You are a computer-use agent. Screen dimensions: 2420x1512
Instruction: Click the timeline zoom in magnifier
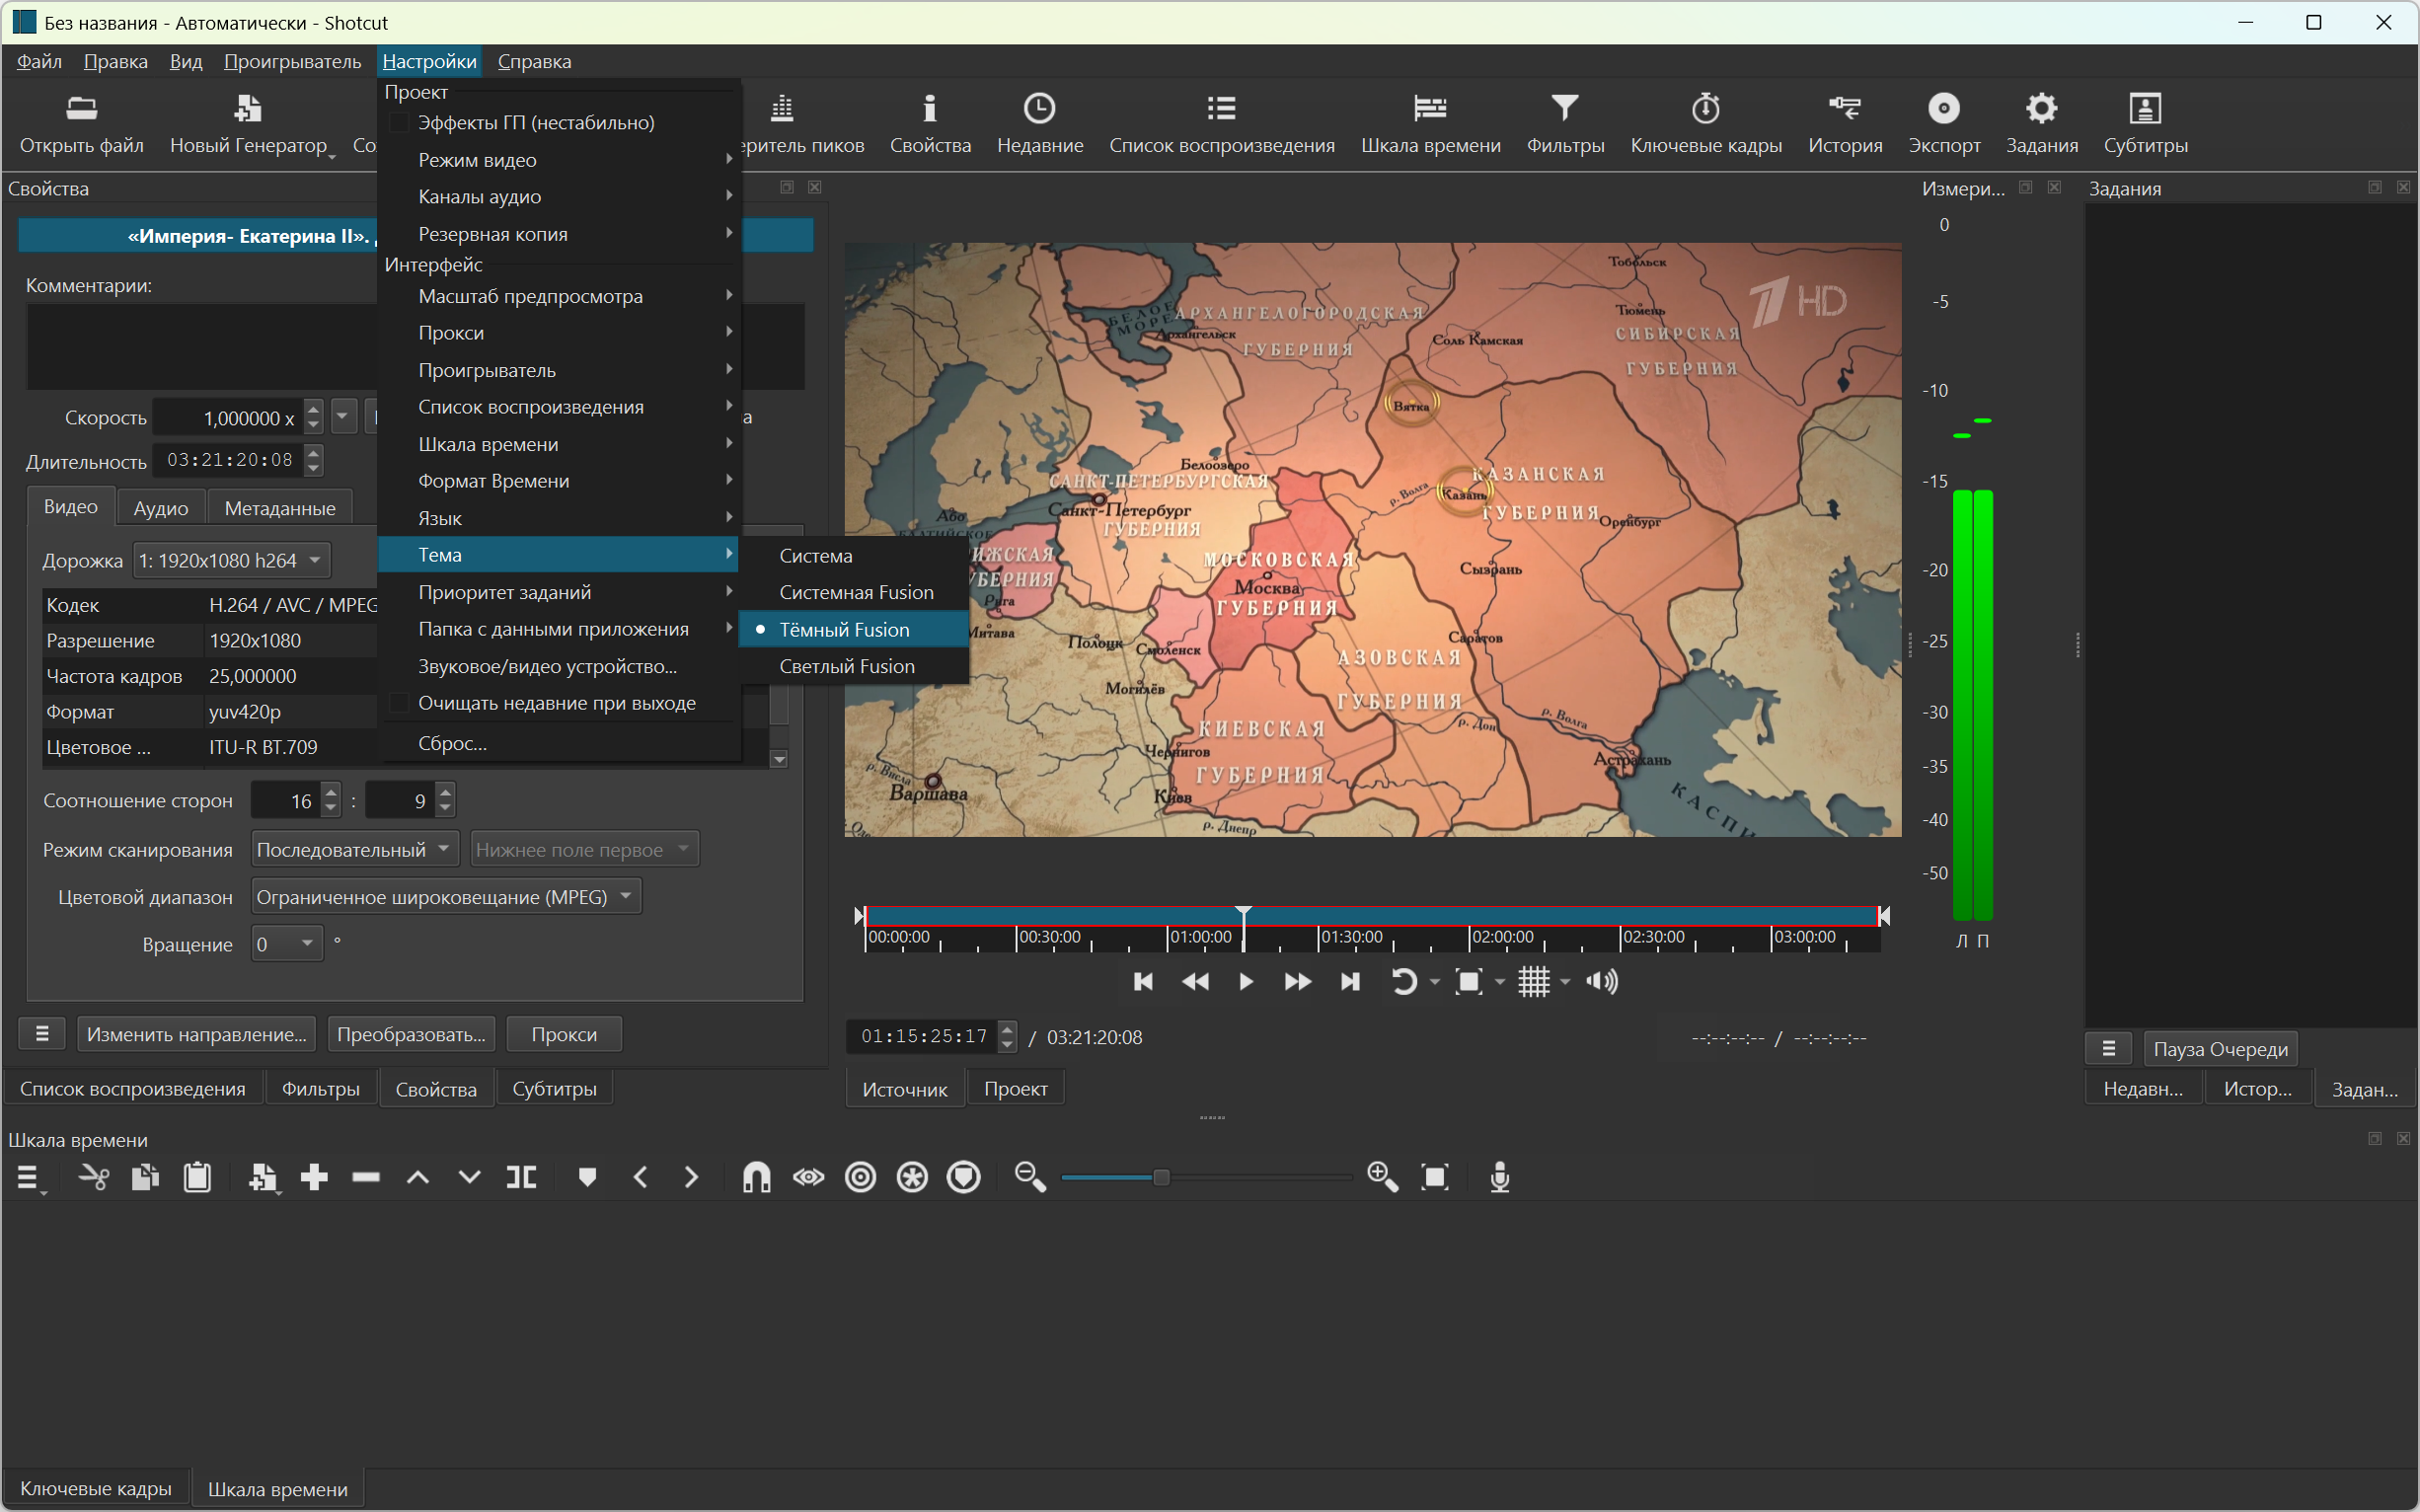(x=1382, y=1177)
